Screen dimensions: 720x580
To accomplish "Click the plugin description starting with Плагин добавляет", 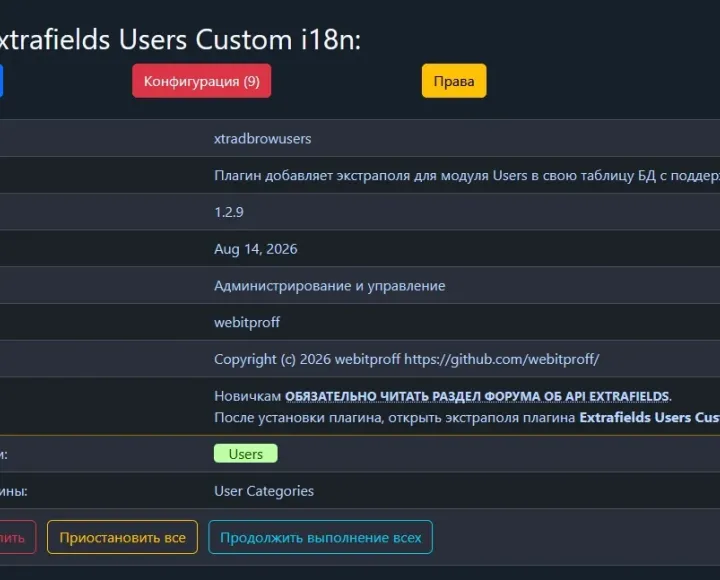I will [467, 175].
